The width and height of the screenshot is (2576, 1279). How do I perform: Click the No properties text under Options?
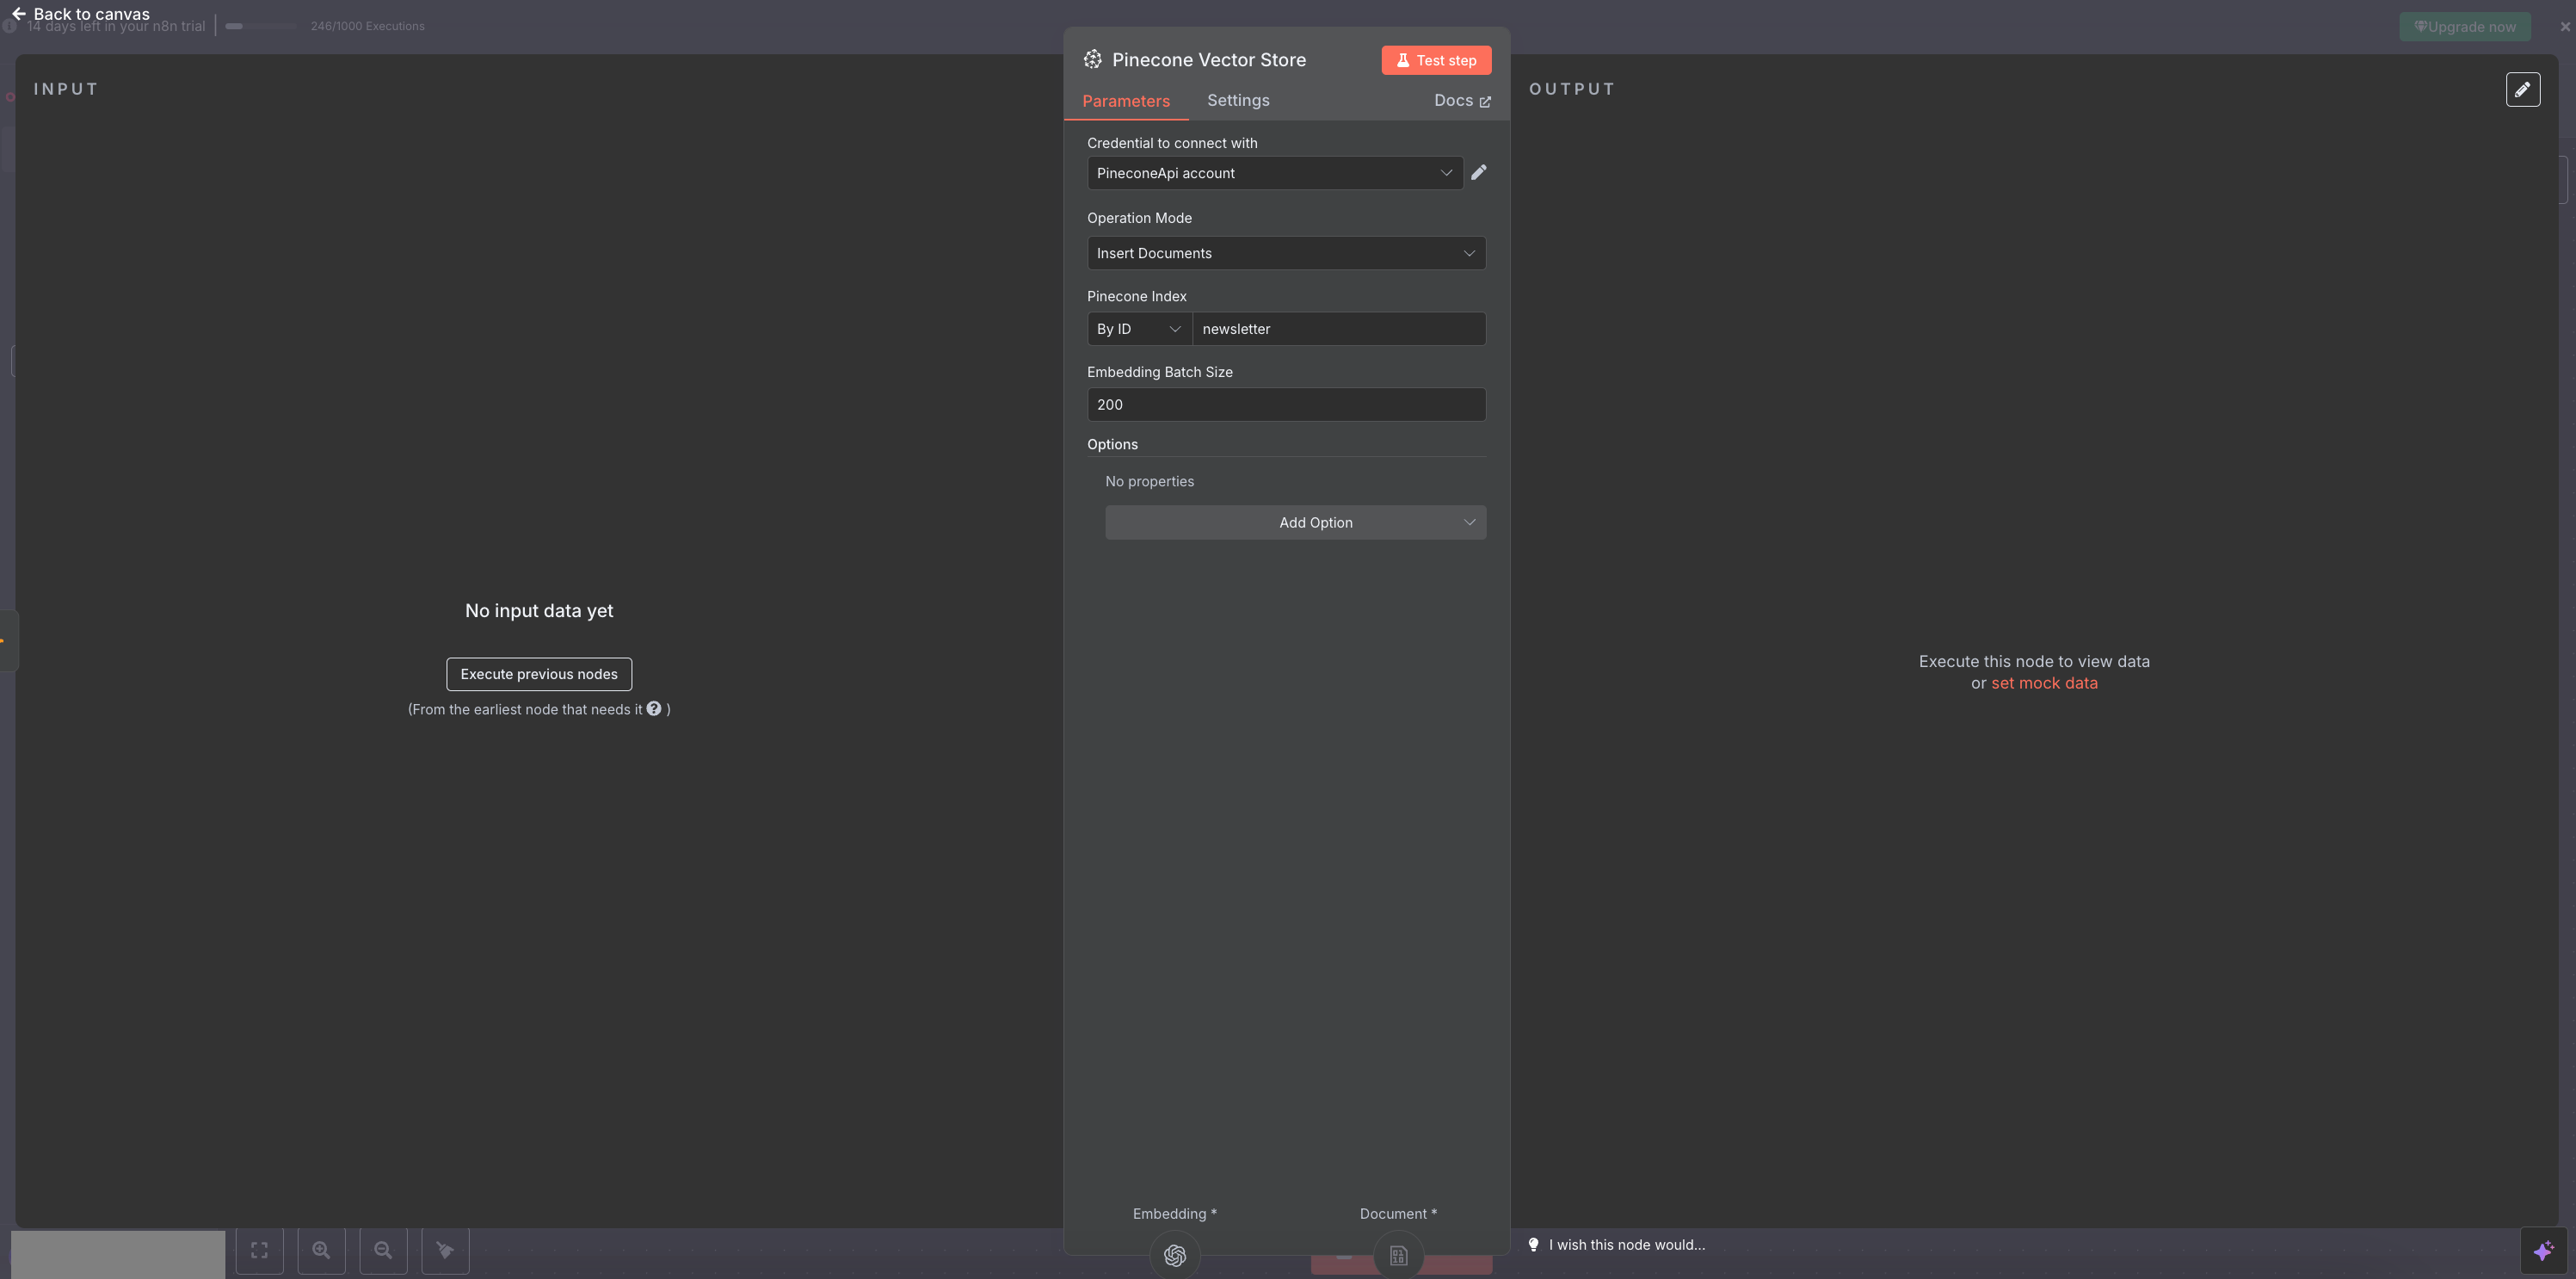pos(1150,481)
